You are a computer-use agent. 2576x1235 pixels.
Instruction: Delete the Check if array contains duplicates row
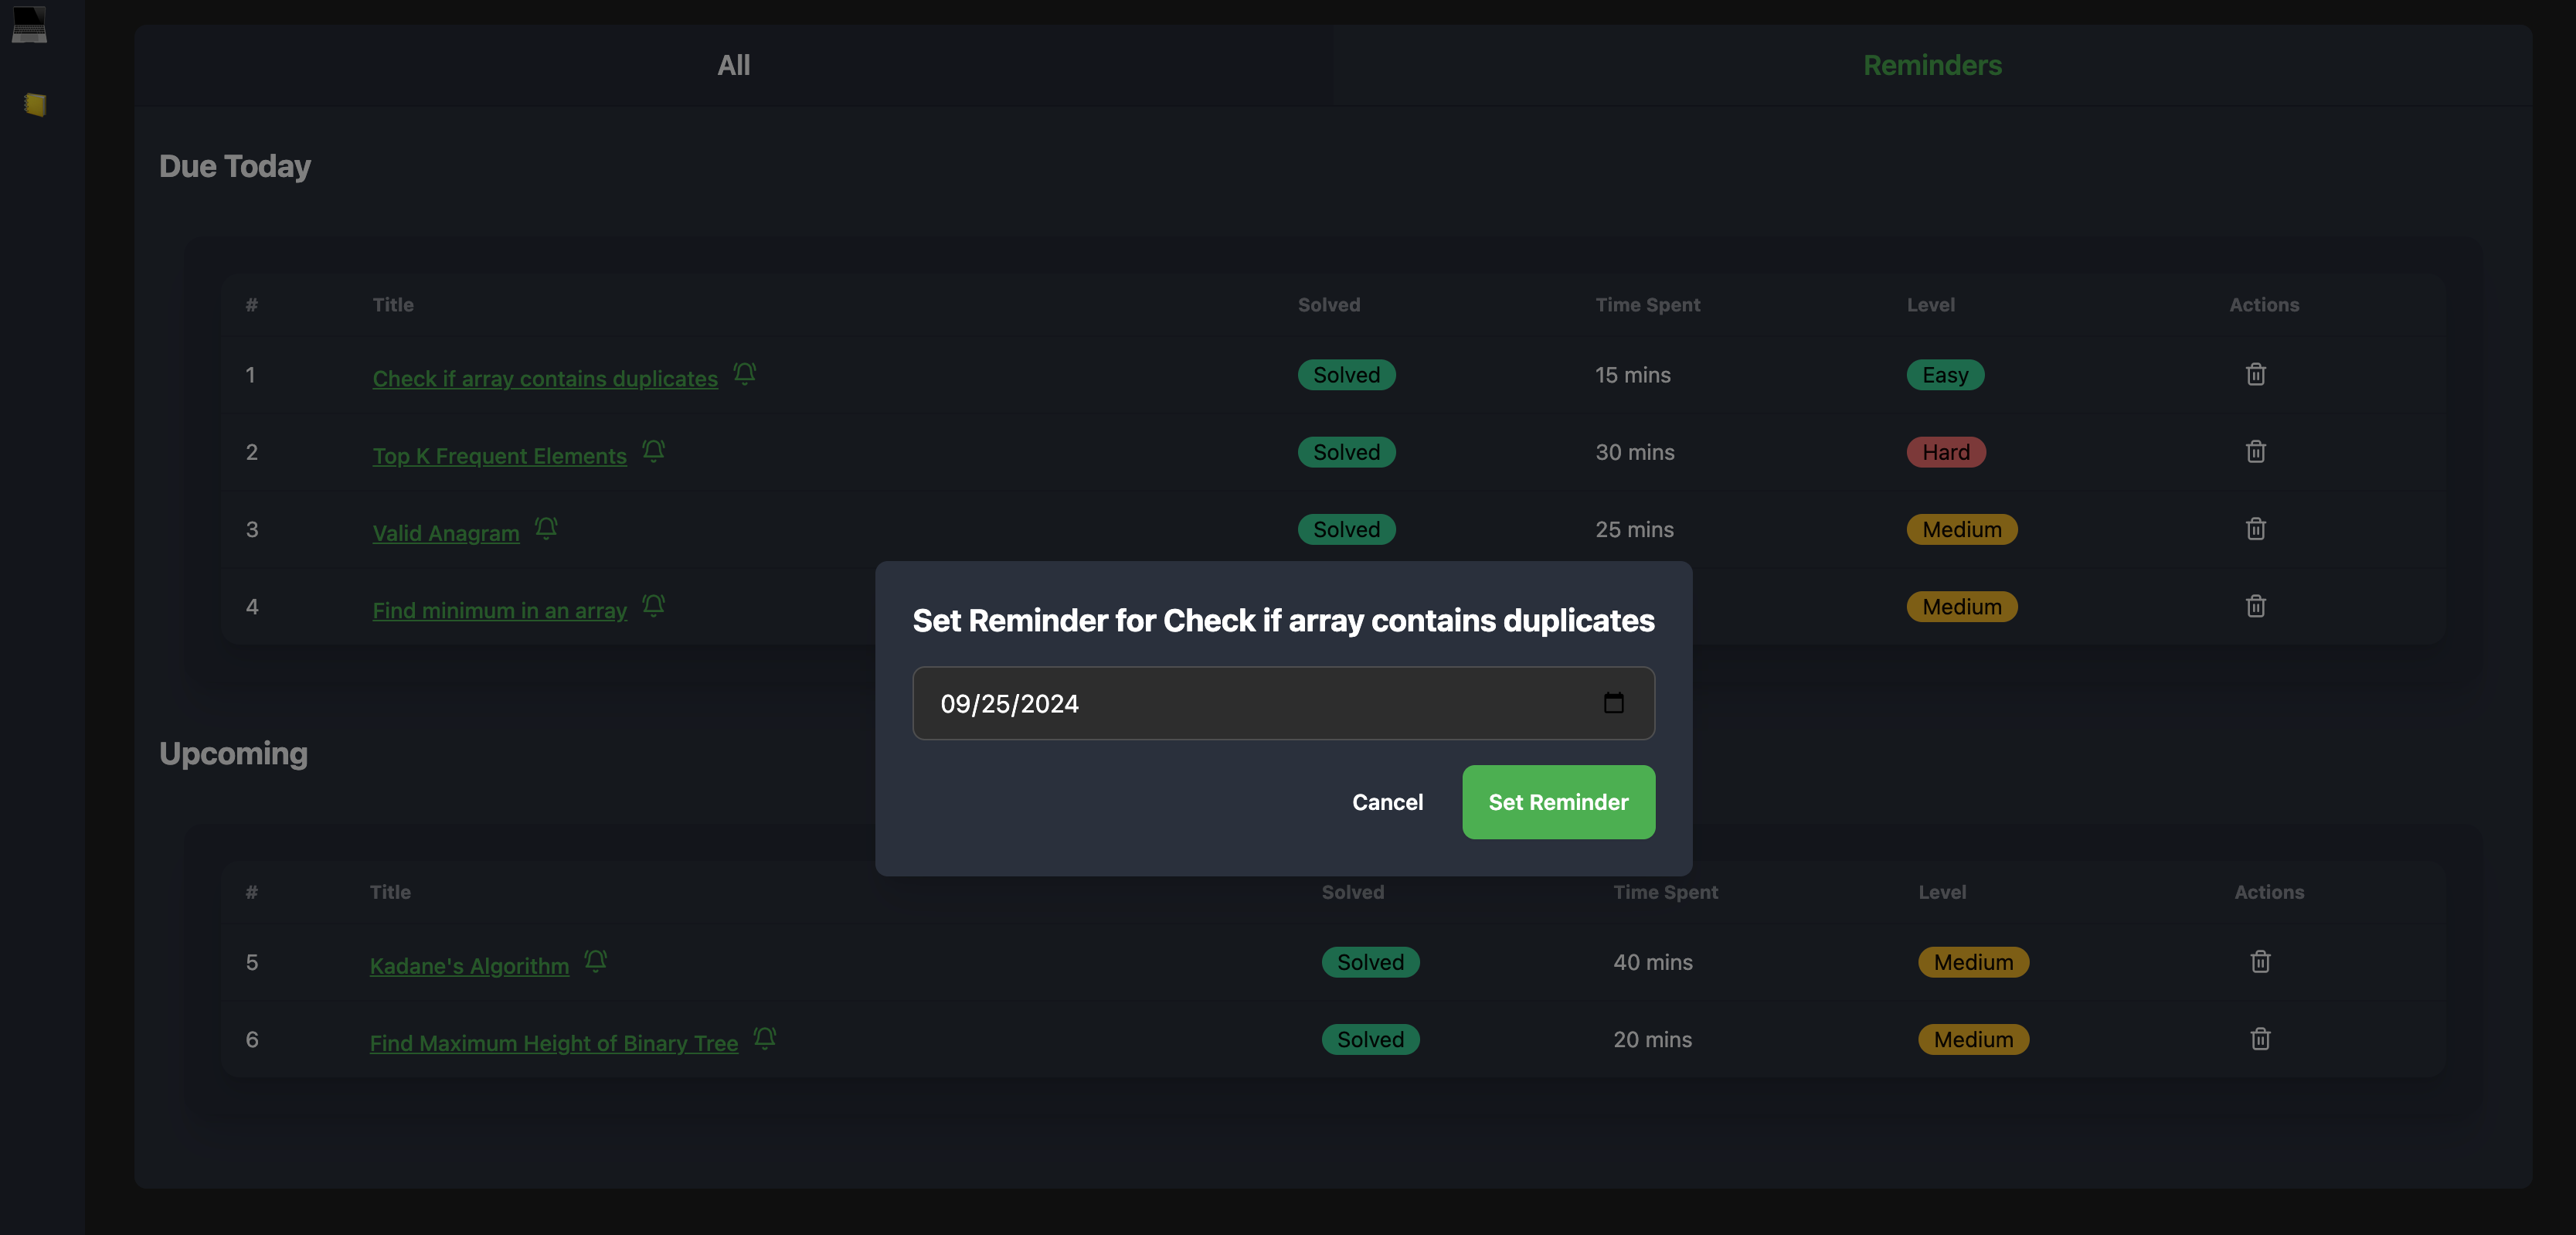pos(2256,374)
